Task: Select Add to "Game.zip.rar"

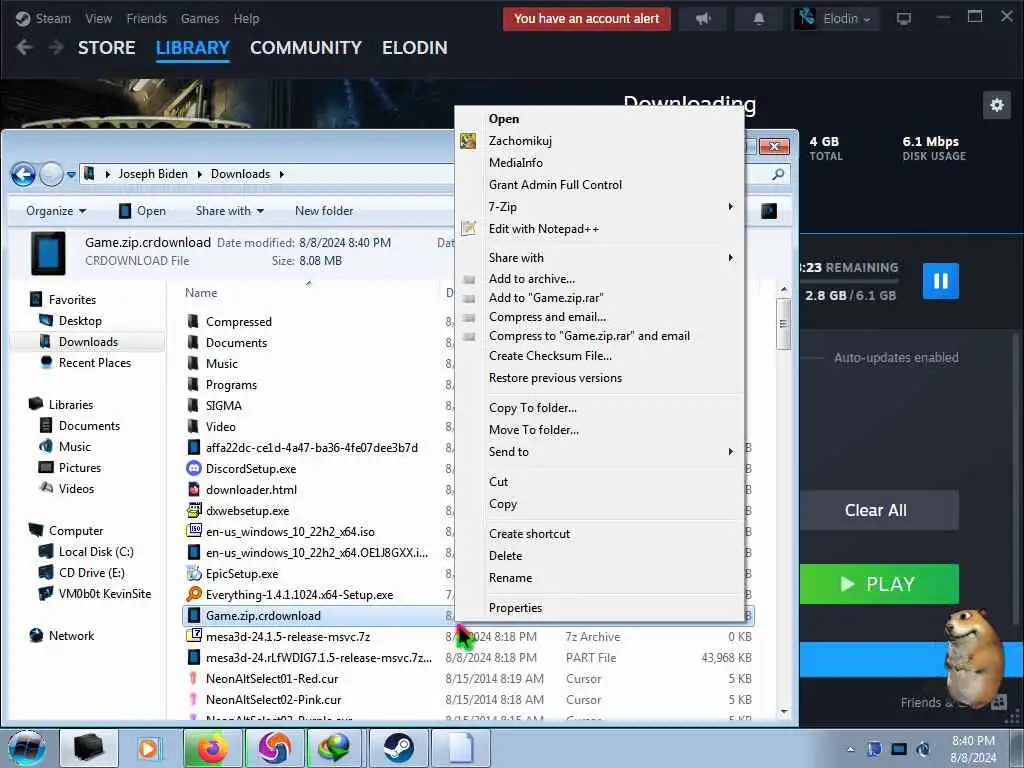Action: (546, 298)
